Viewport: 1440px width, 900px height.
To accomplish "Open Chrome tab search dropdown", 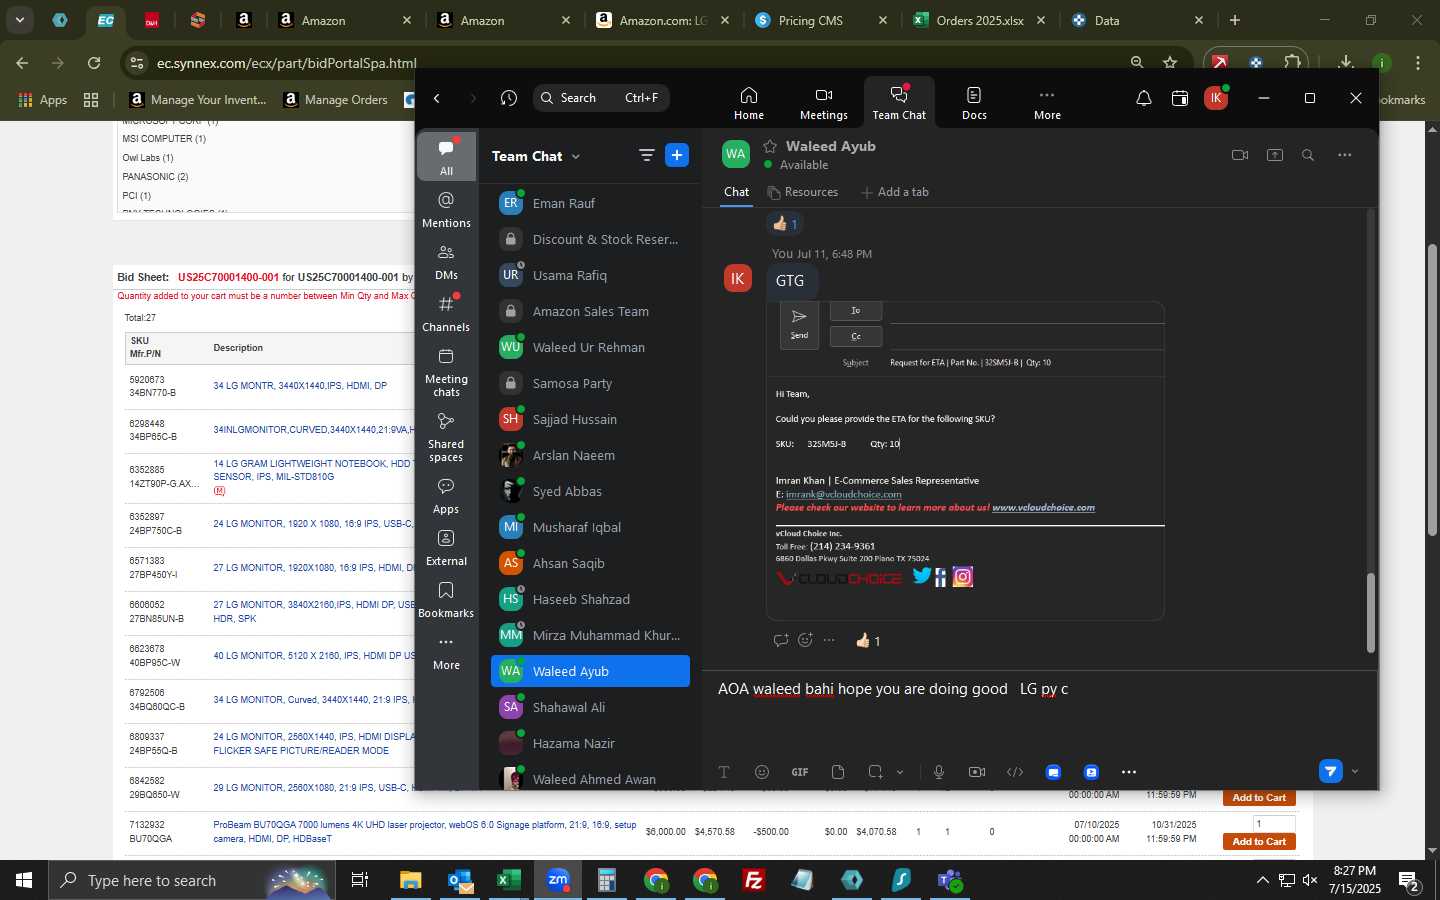I will [x=19, y=19].
